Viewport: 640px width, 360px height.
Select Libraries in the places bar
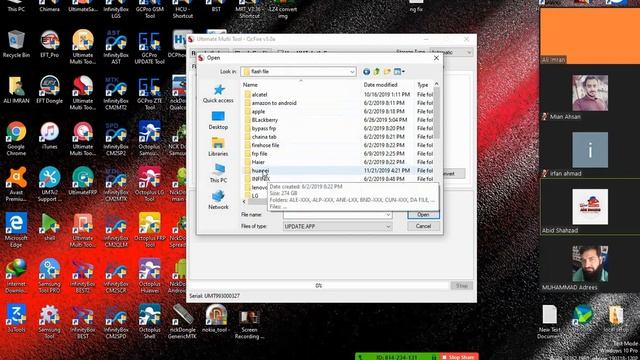coord(218,147)
